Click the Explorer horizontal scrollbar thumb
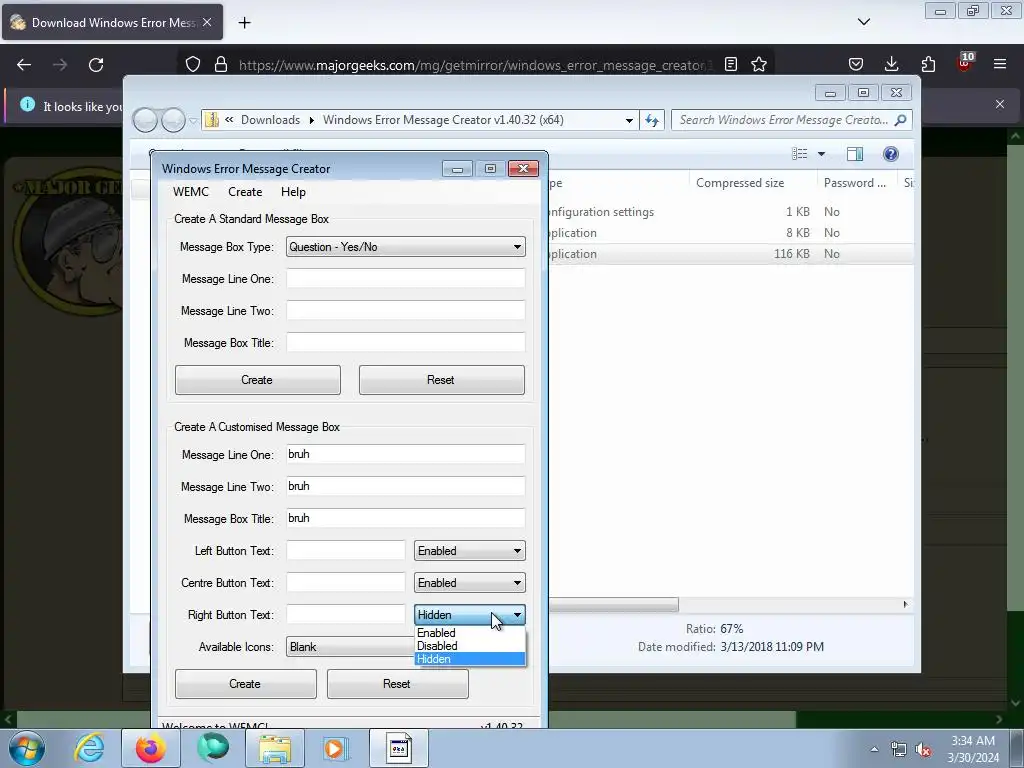Image resolution: width=1024 pixels, height=768 pixels. 613,605
